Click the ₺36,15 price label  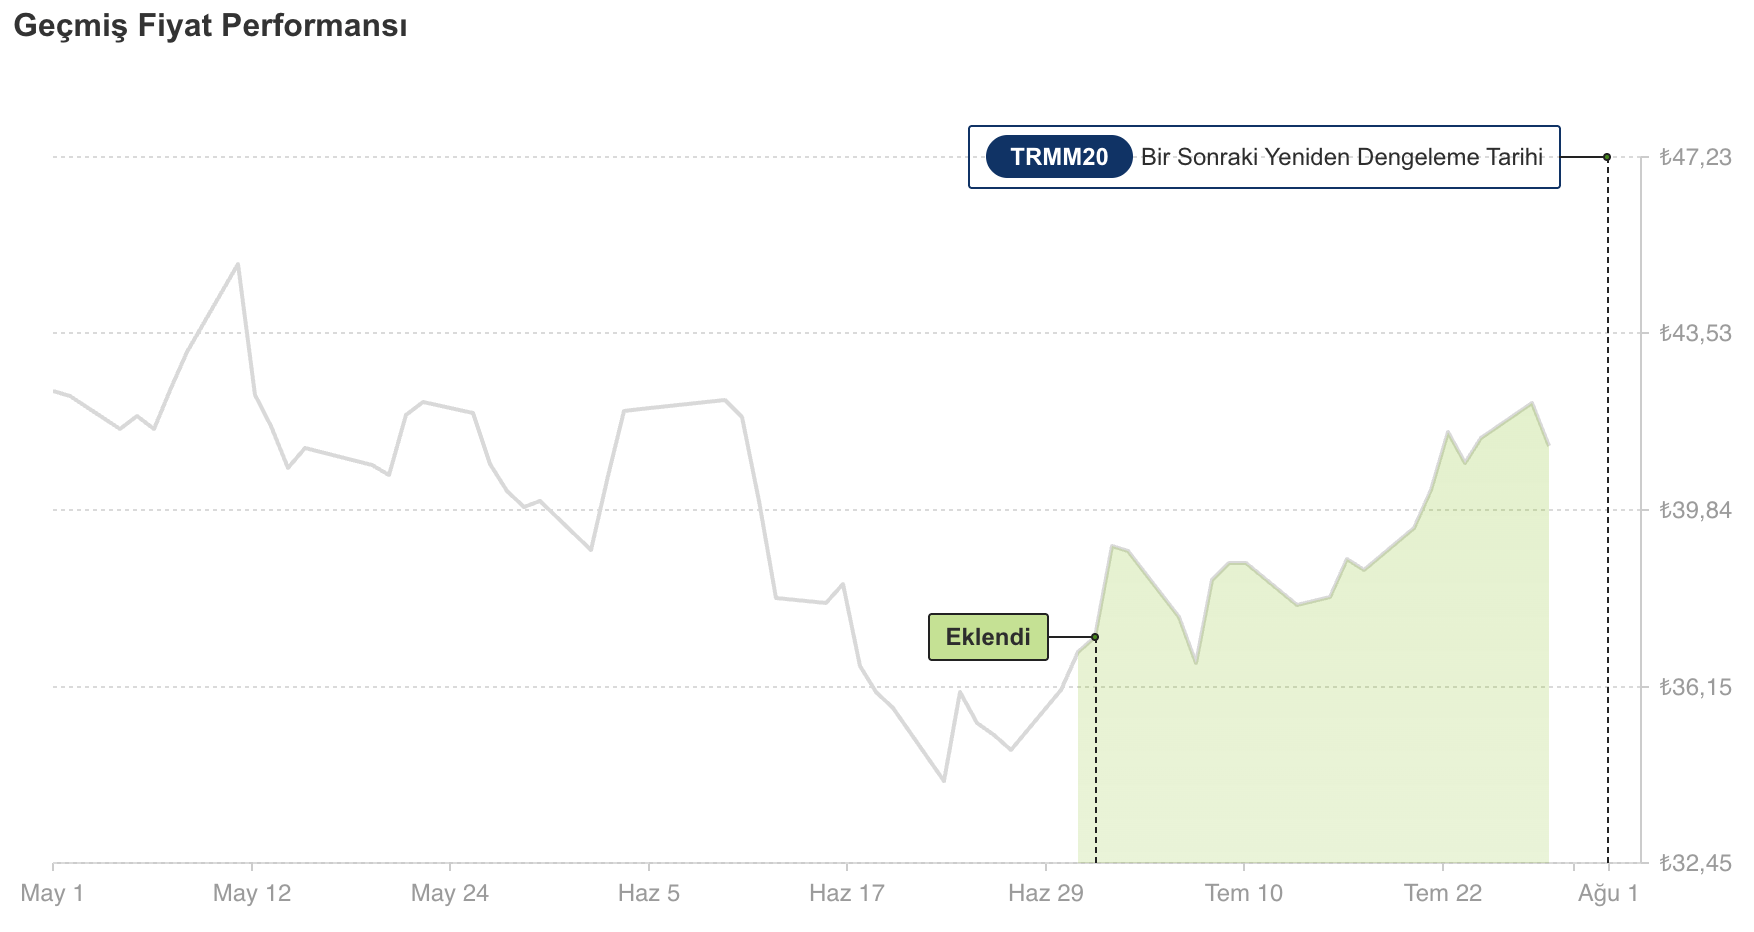tap(1696, 687)
